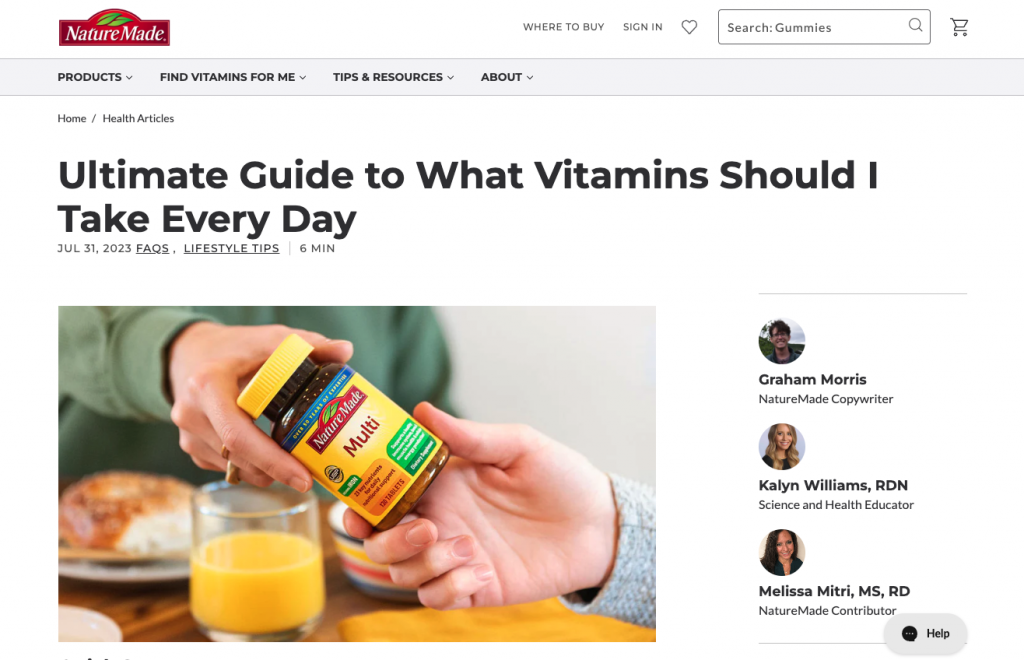
Task: Expand the Products dropdown menu
Action: pyautogui.click(x=95, y=77)
